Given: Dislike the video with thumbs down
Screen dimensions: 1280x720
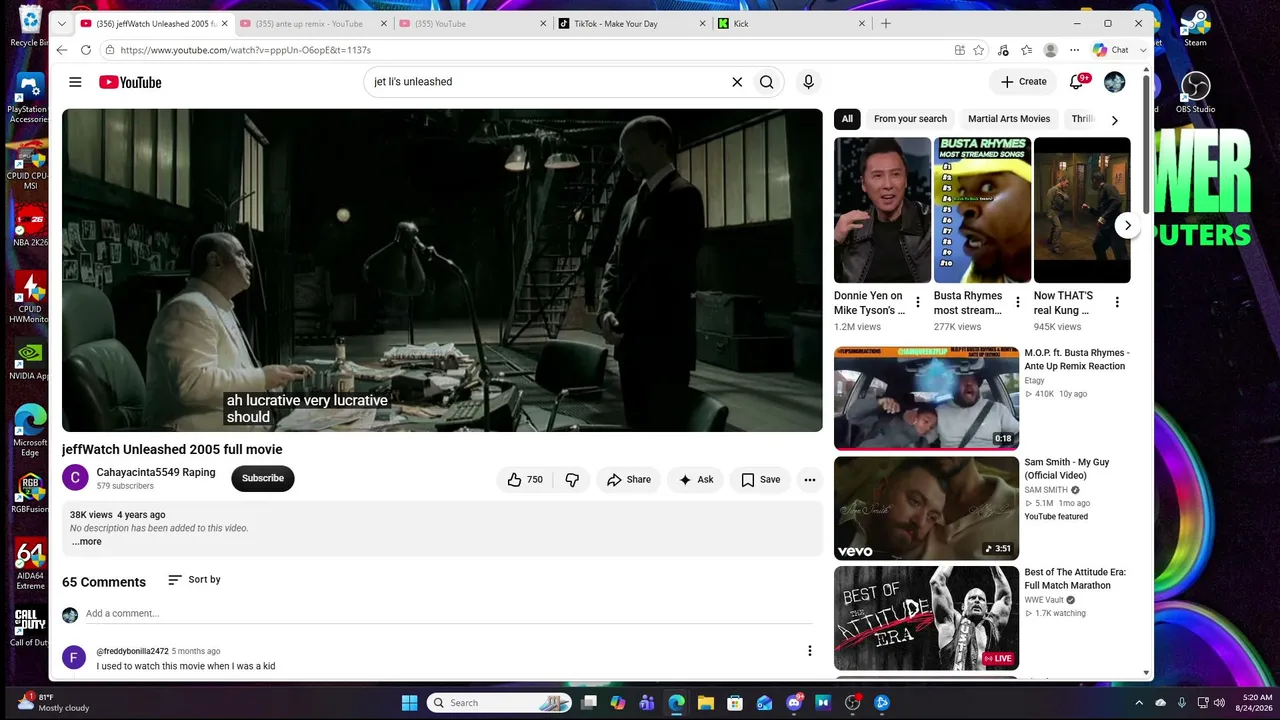Looking at the screenshot, I should click(x=572, y=480).
